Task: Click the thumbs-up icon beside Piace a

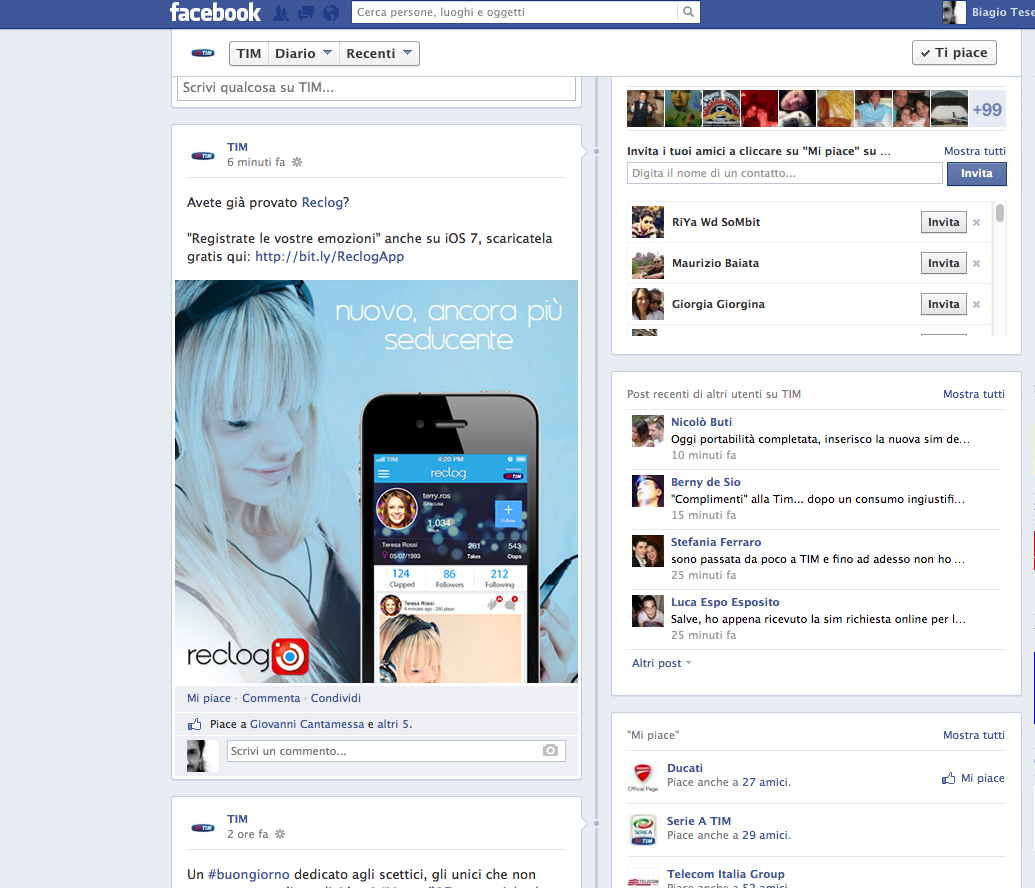Action: click(194, 724)
